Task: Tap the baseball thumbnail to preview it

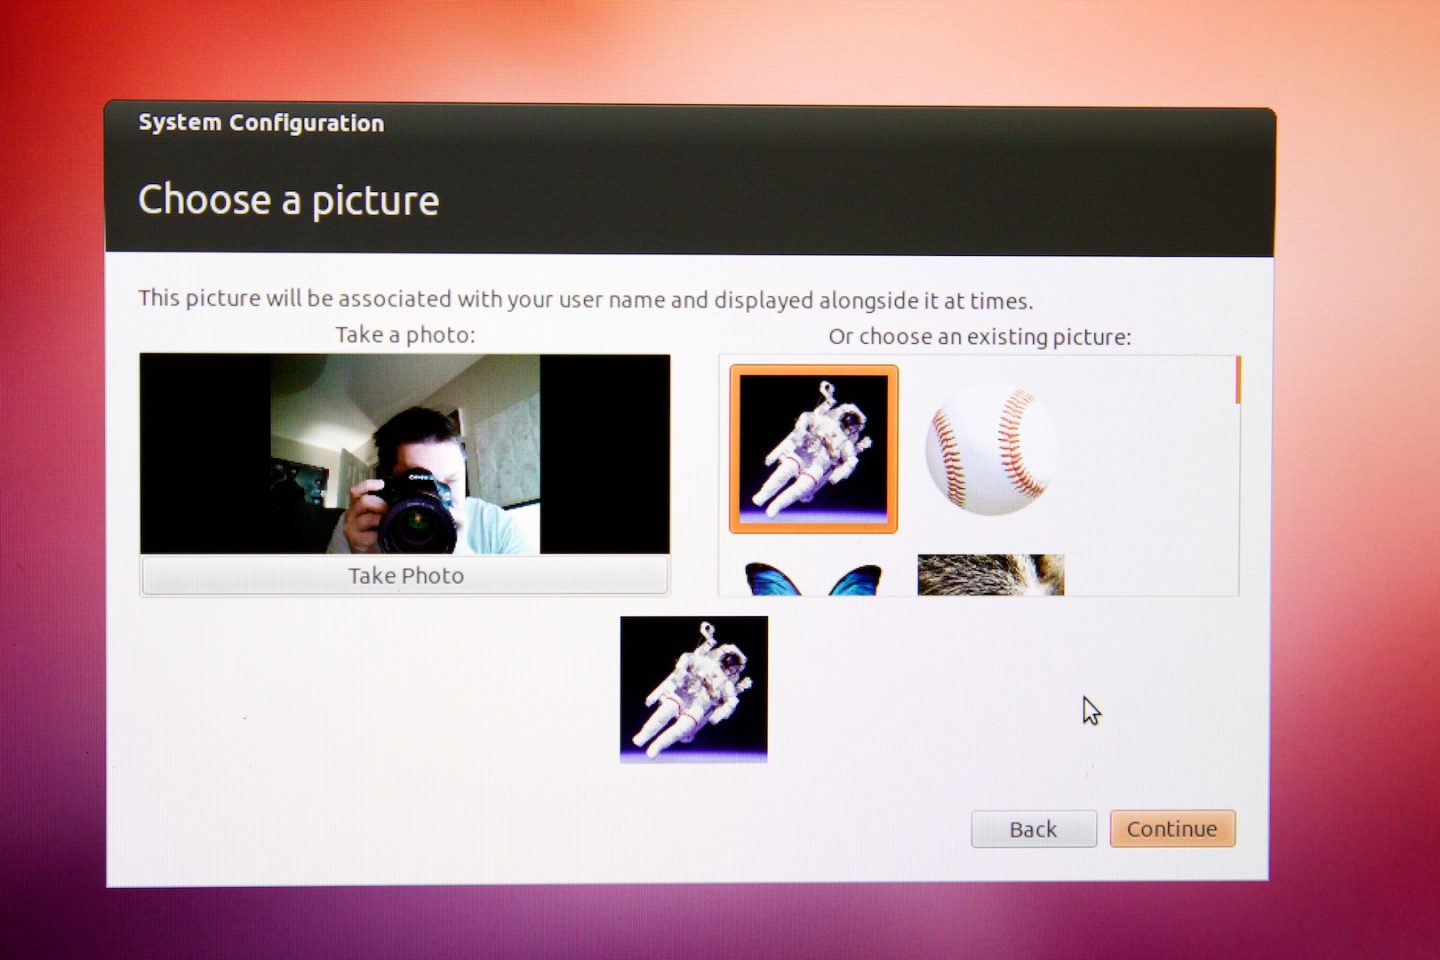Action: (991, 449)
